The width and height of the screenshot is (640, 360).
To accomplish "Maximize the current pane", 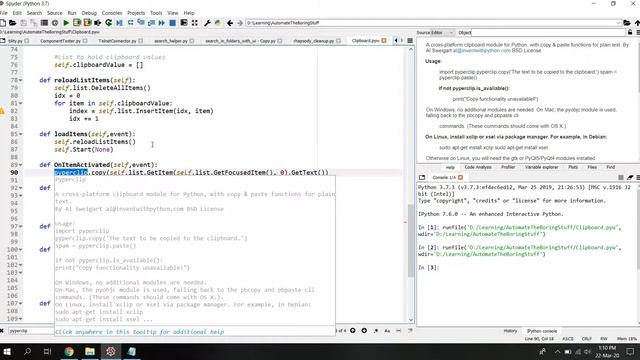I will click(184, 23).
